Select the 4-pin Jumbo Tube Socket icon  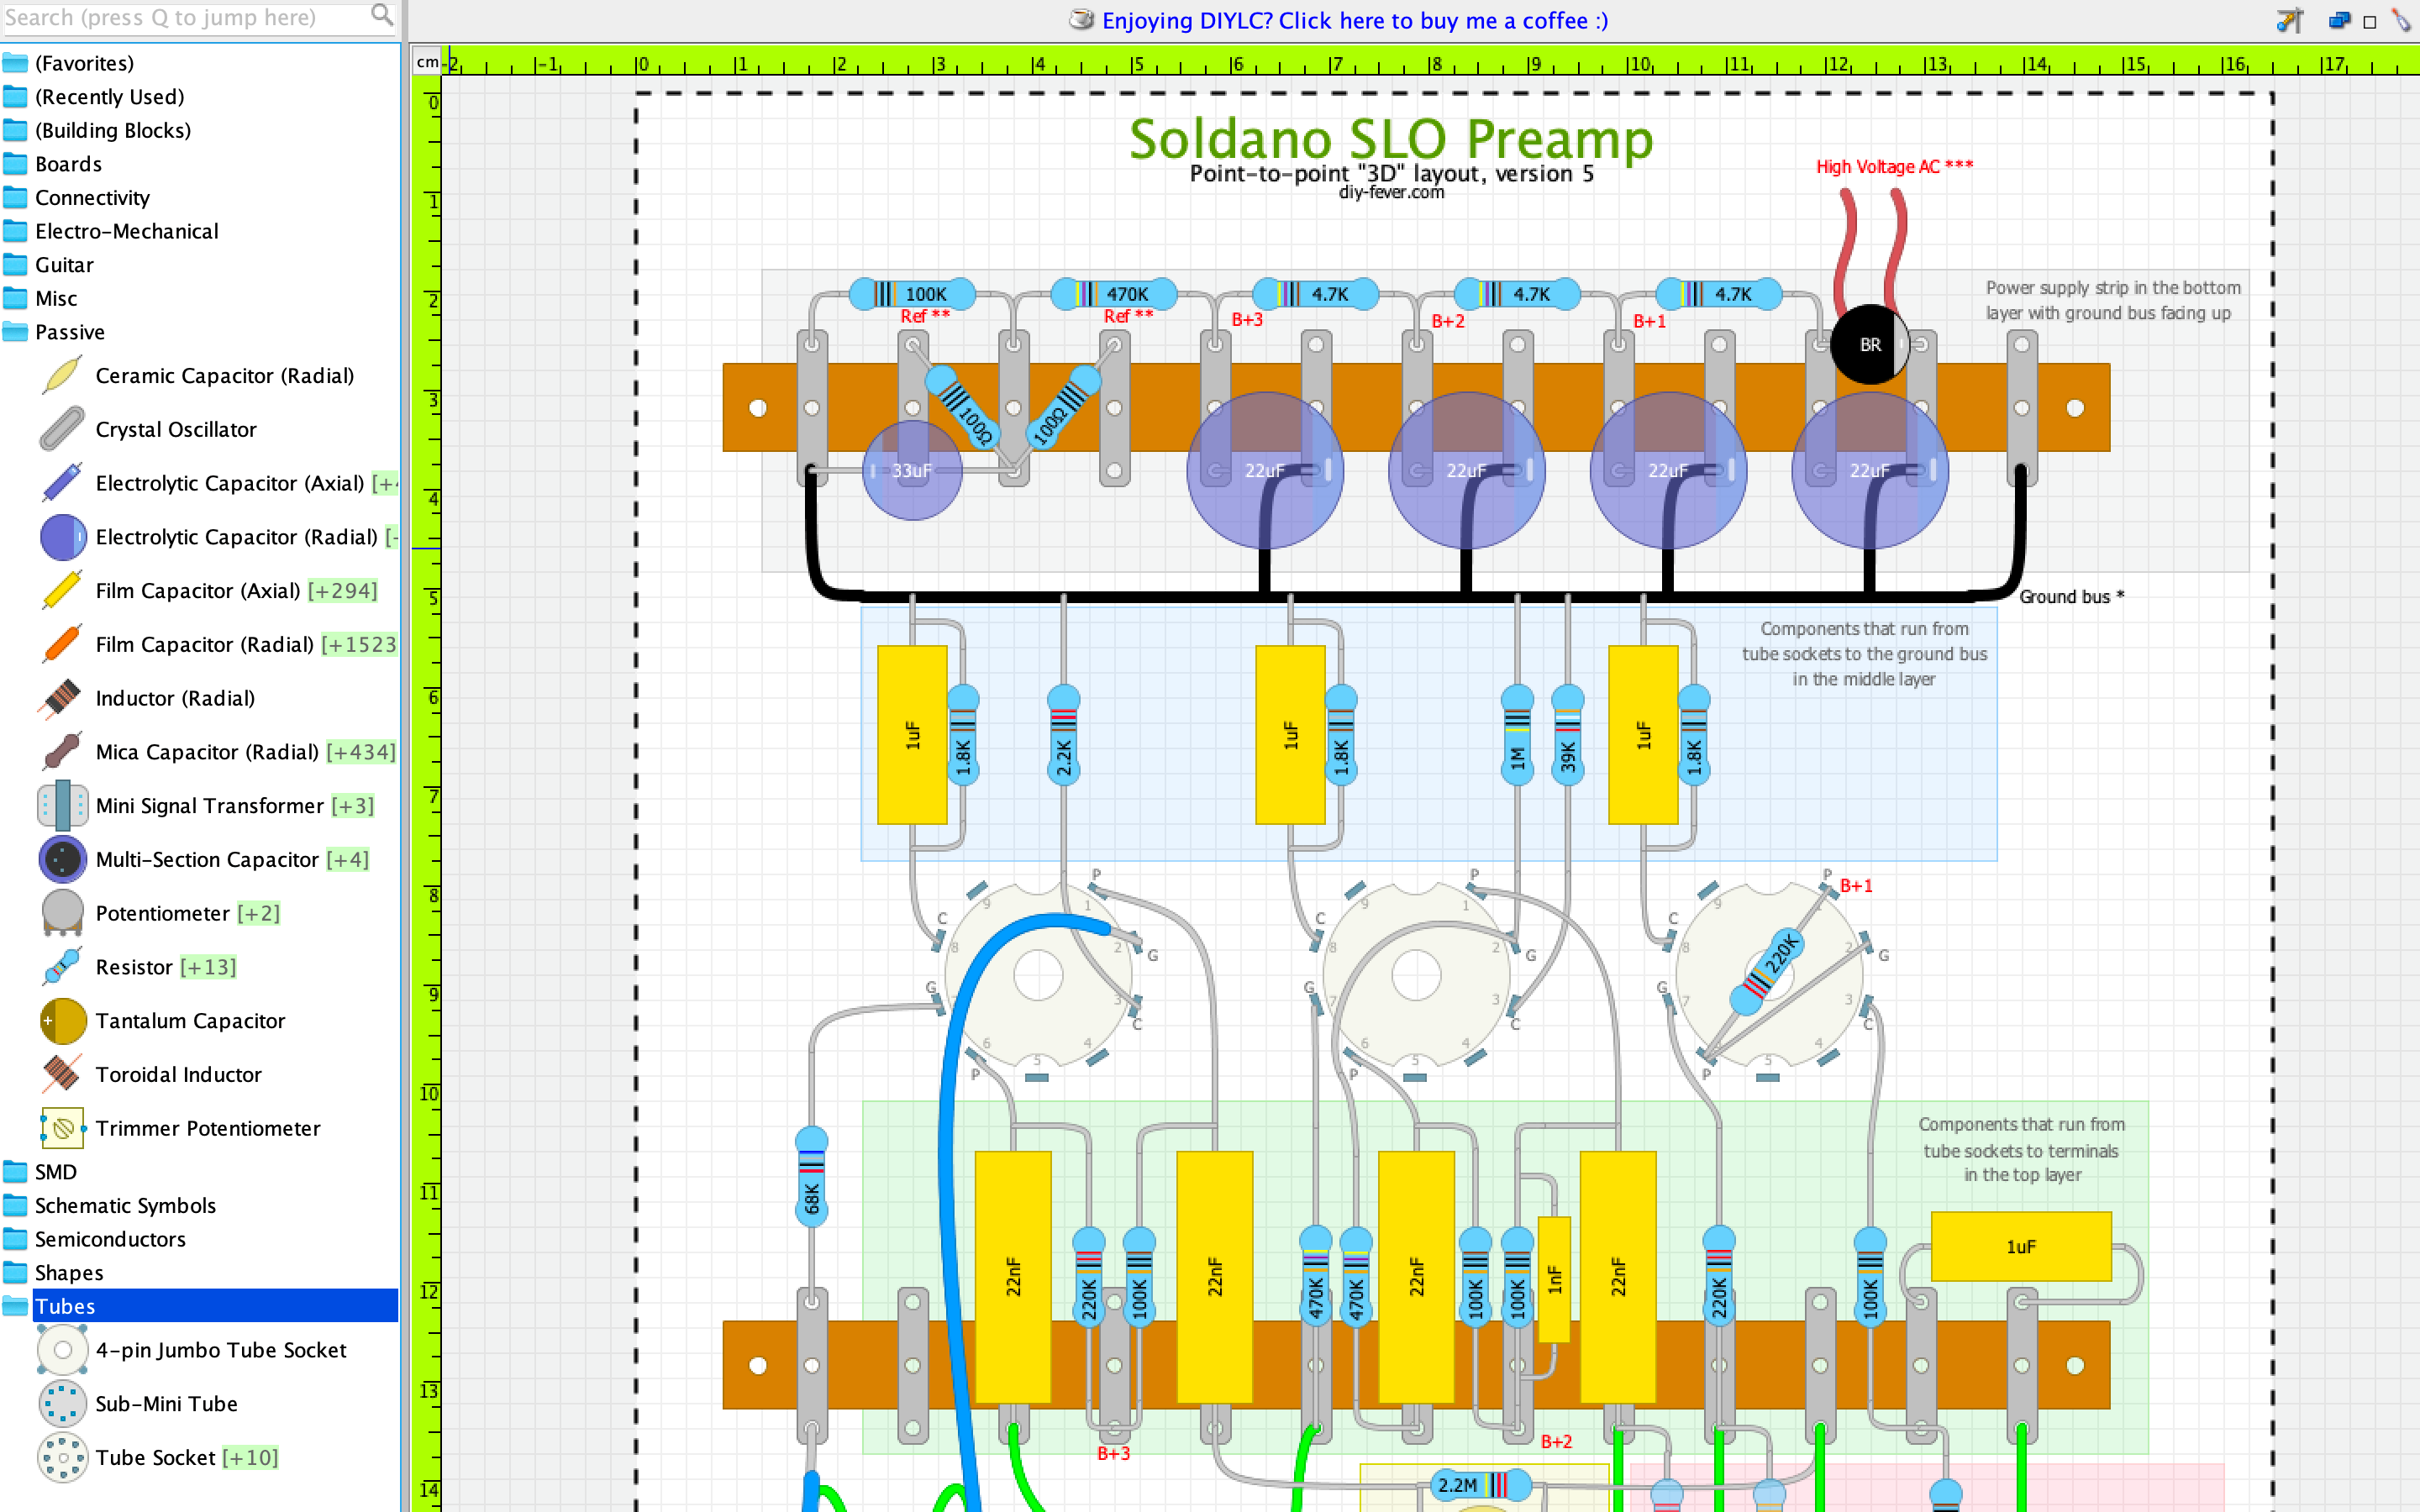point(62,1350)
